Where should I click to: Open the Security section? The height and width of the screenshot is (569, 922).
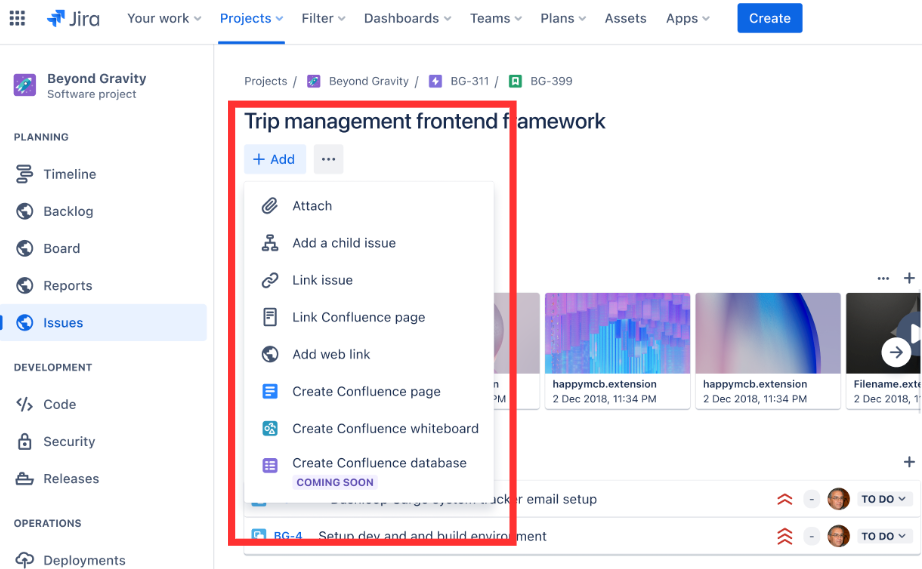69,441
